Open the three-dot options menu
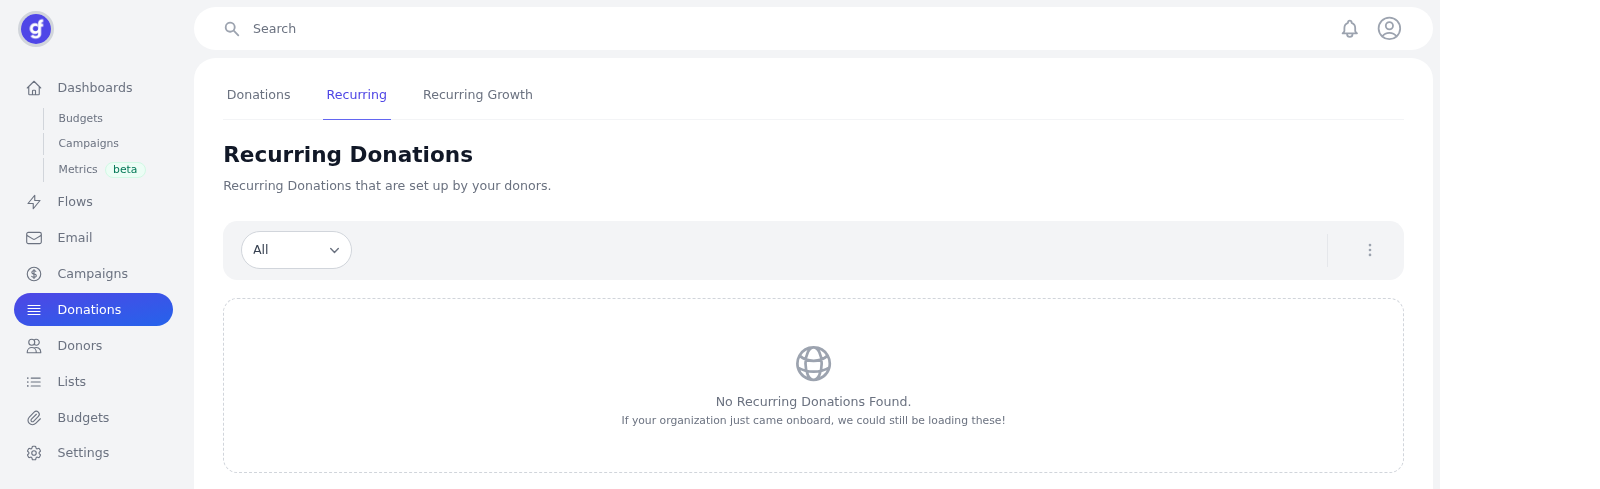1600x489 pixels. coord(1370,250)
